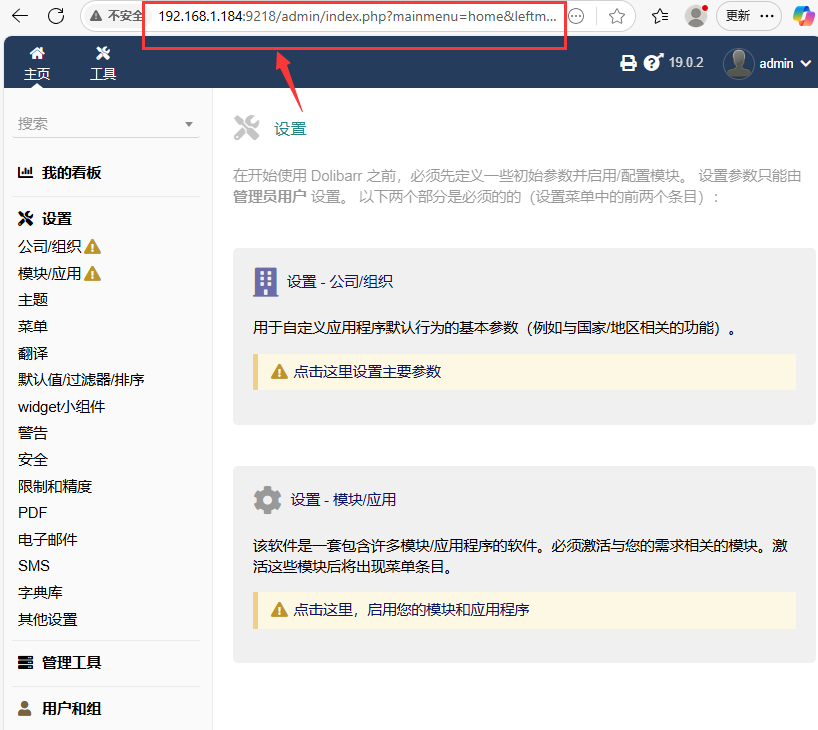
Task: Open the 搜索 search dropdown
Action: (x=106, y=124)
